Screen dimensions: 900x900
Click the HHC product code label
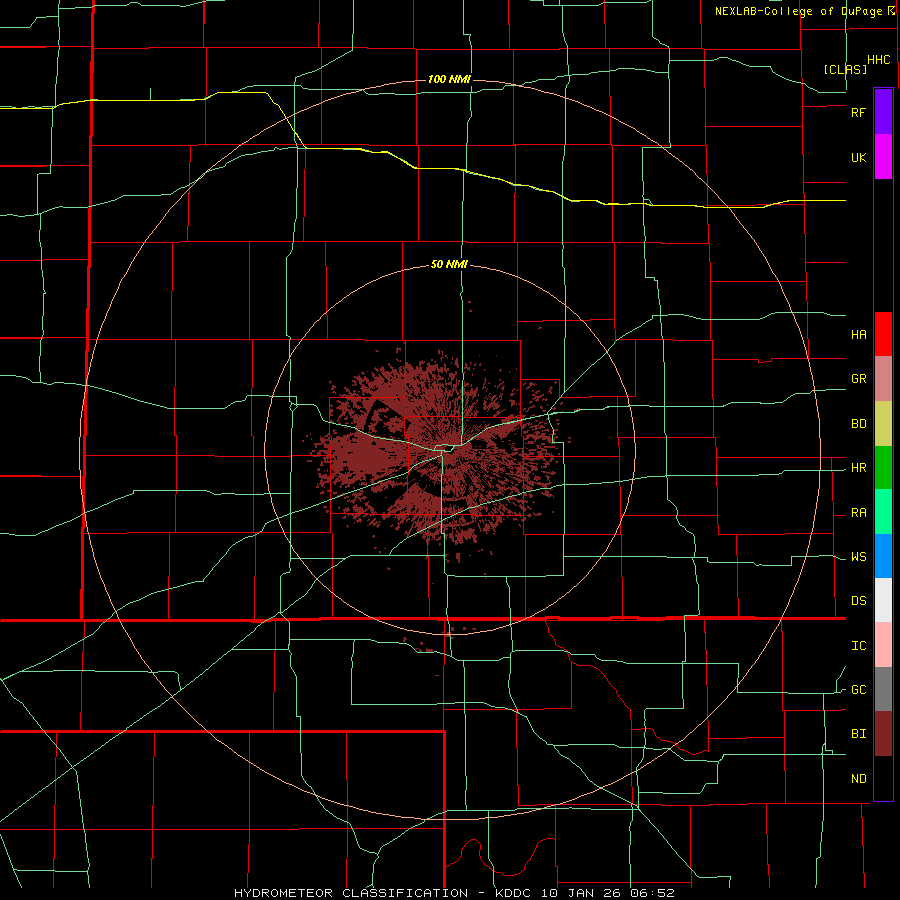(x=879, y=60)
